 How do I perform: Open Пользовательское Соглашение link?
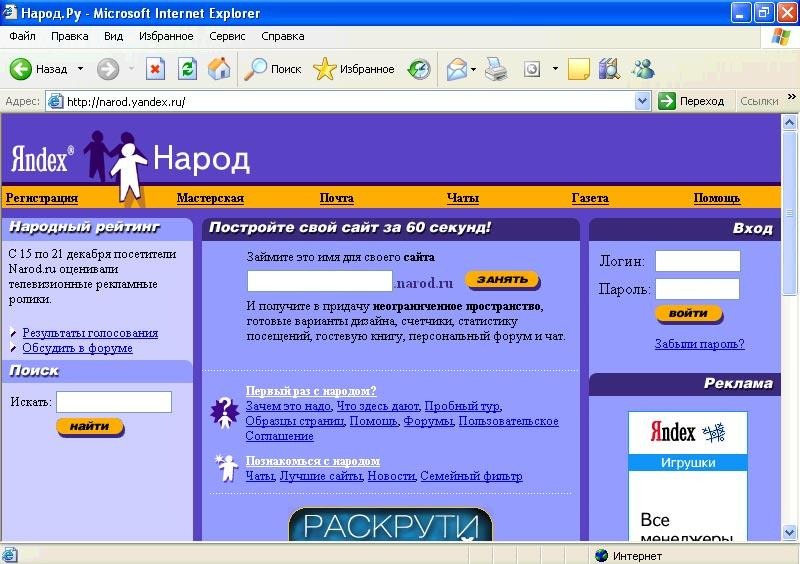402,429
